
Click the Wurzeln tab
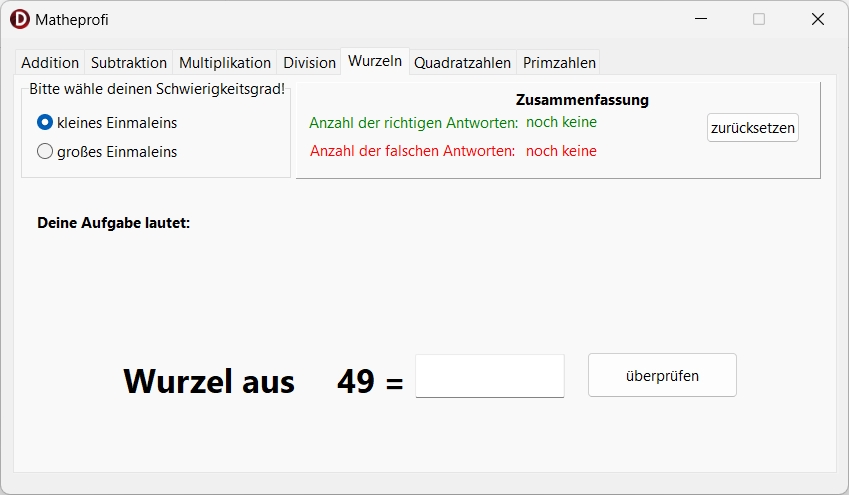[x=375, y=61]
